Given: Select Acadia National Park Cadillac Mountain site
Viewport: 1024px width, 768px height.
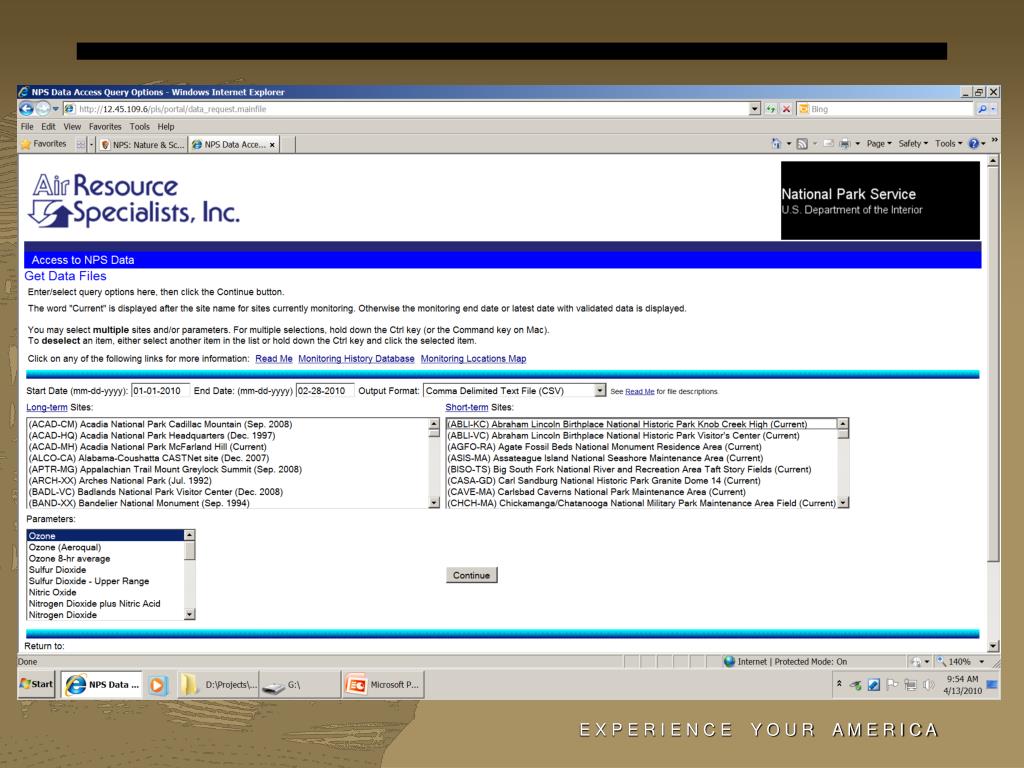Looking at the screenshot, I should tap(227, 424).
